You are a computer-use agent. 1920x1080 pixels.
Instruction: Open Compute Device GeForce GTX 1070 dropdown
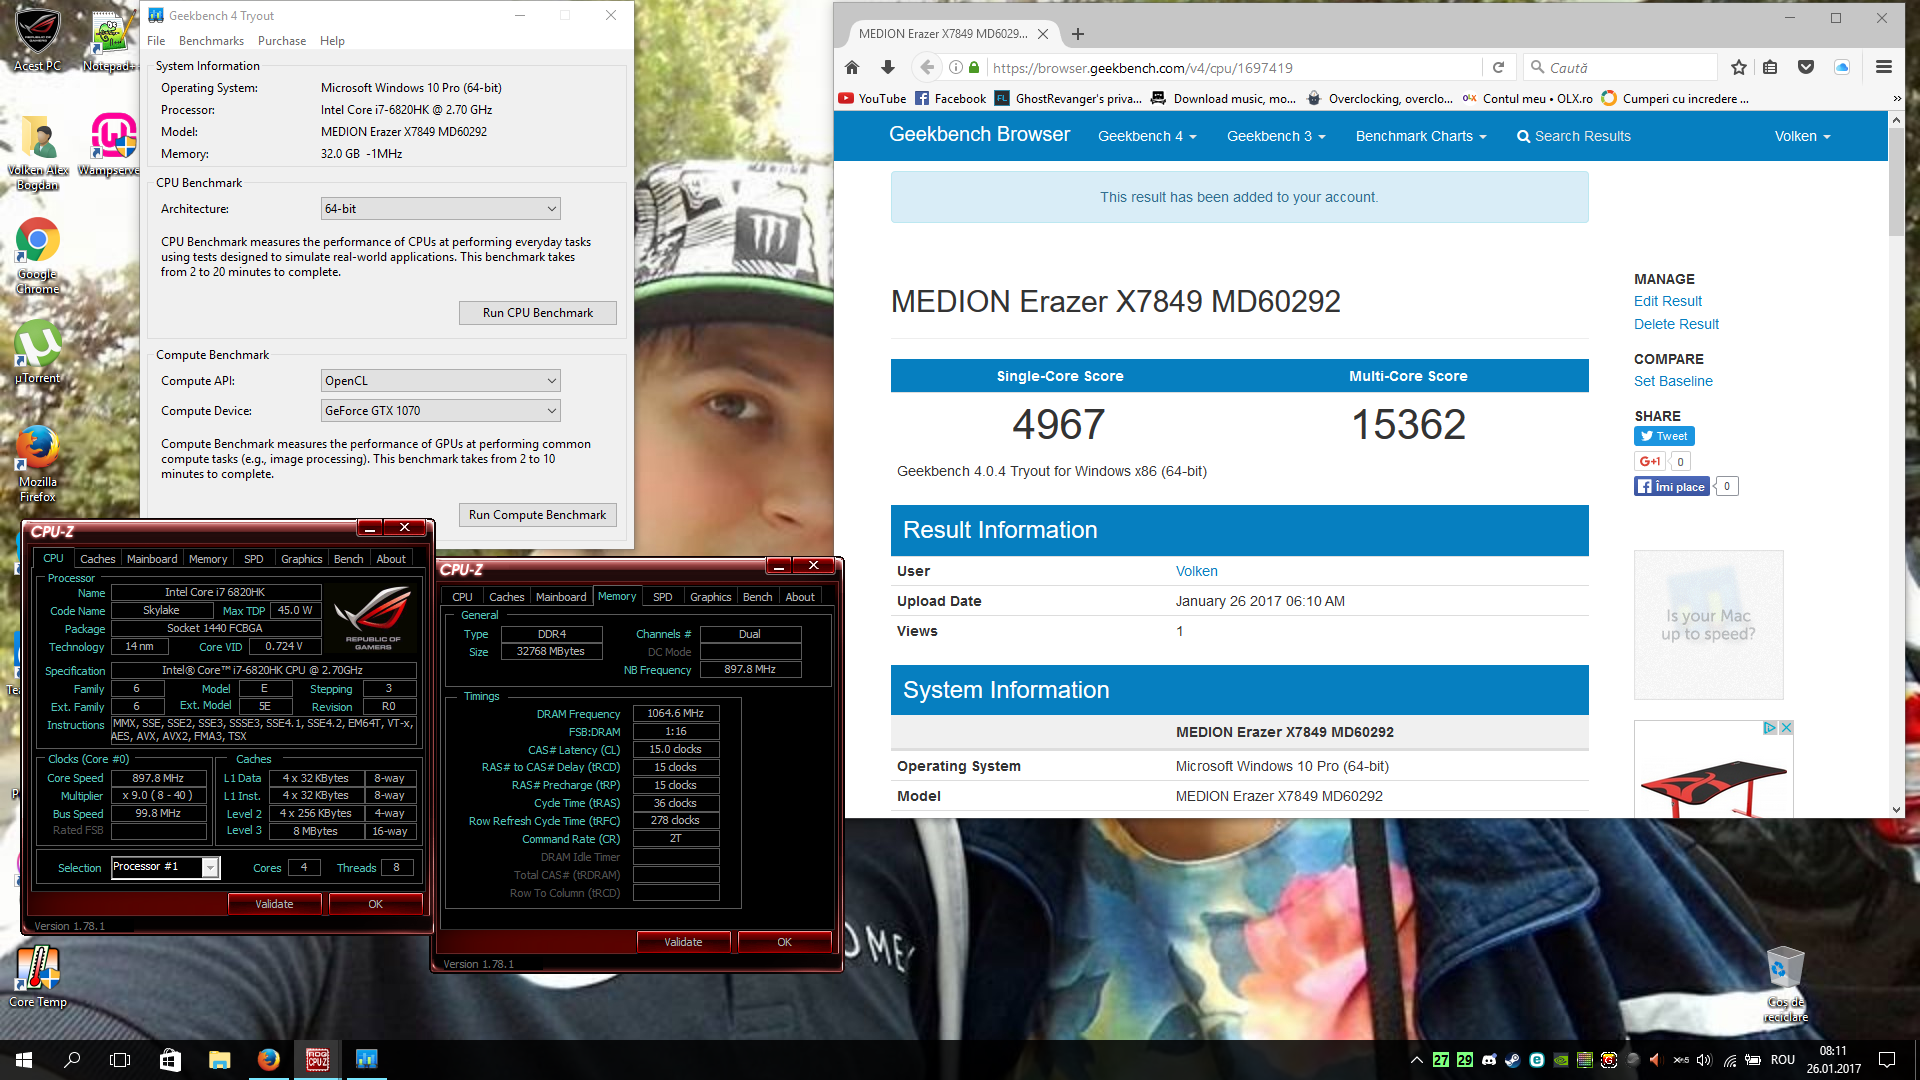tap(441, 411)
